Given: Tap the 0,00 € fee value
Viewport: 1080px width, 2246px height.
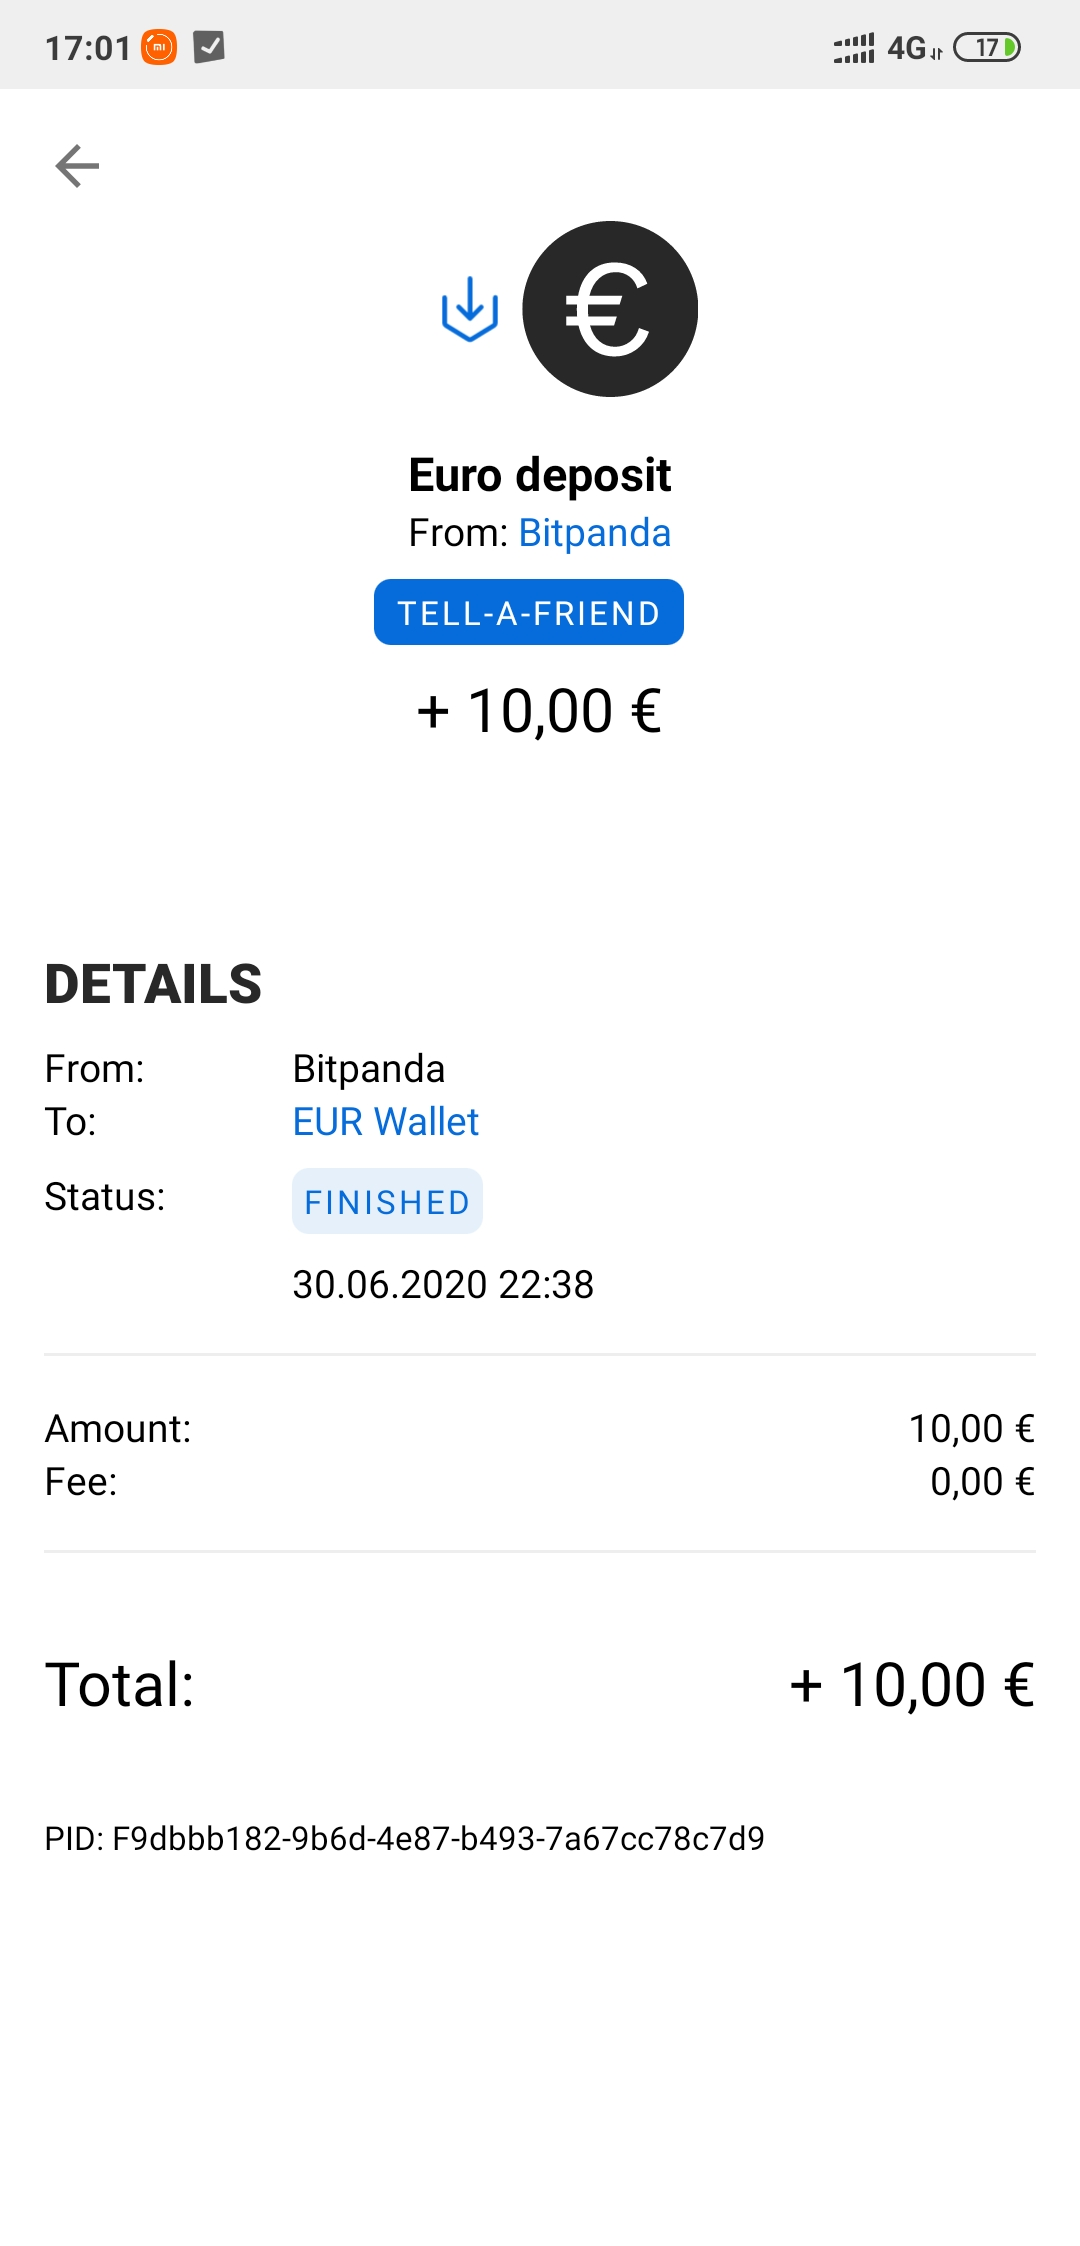Looking at the screenshot, I should pyautogui.click(x=982, y=1482).
